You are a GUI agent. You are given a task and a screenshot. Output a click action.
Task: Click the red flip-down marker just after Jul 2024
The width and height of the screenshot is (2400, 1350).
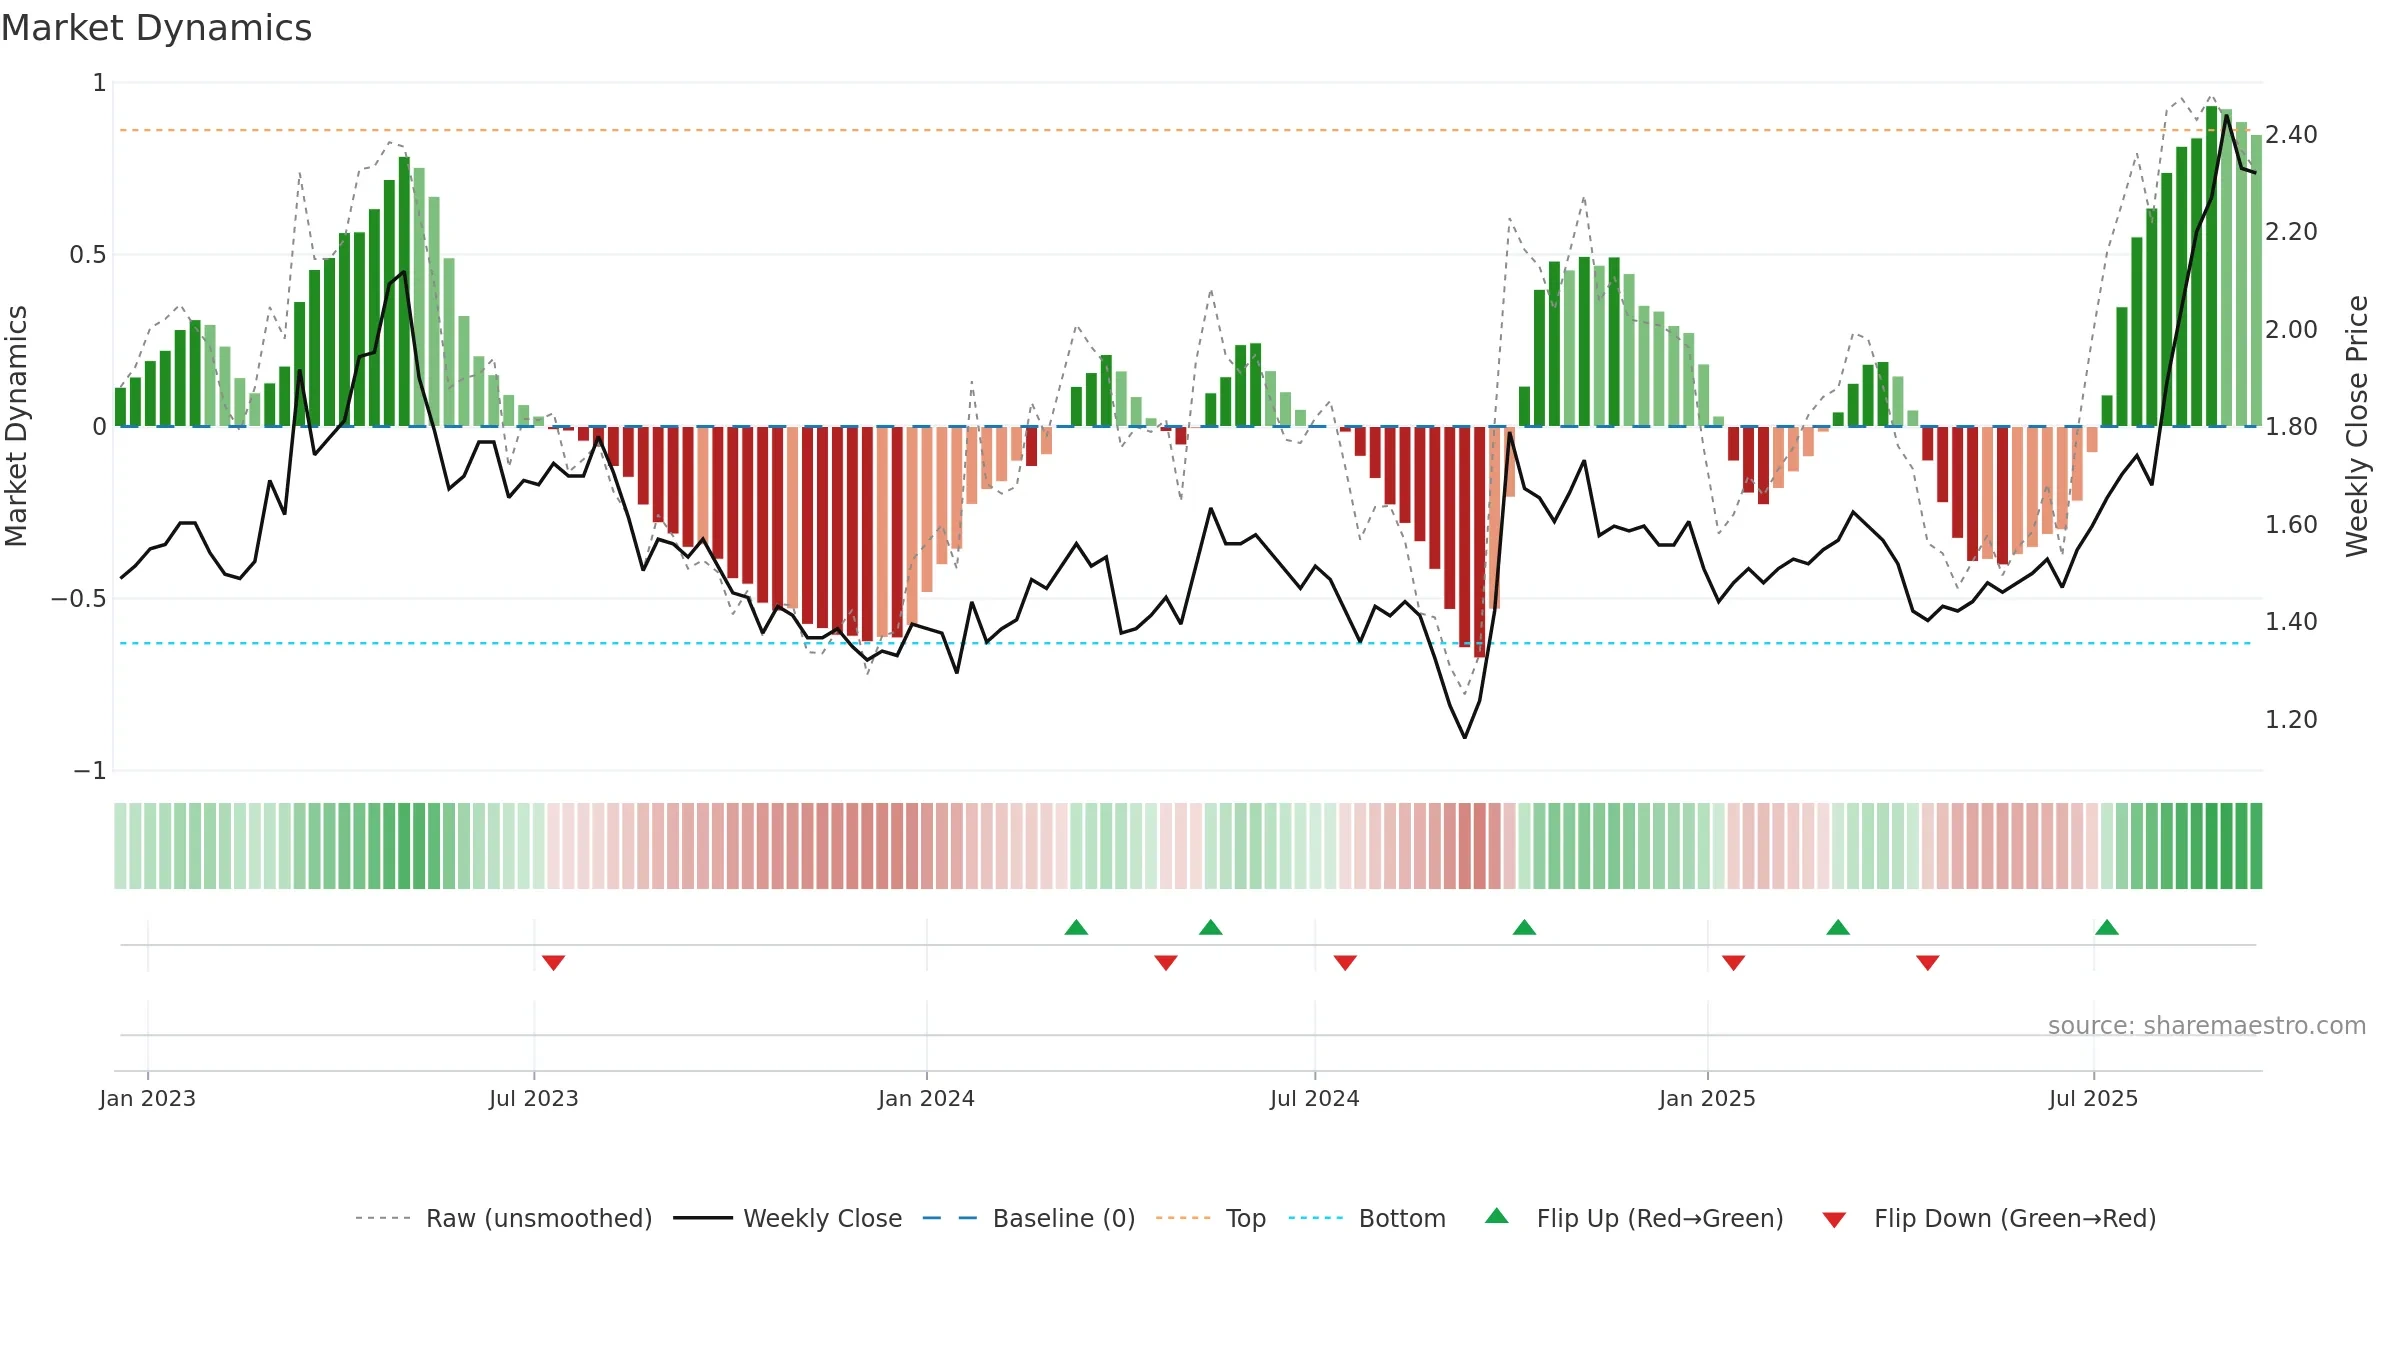tap(1345, 962)
